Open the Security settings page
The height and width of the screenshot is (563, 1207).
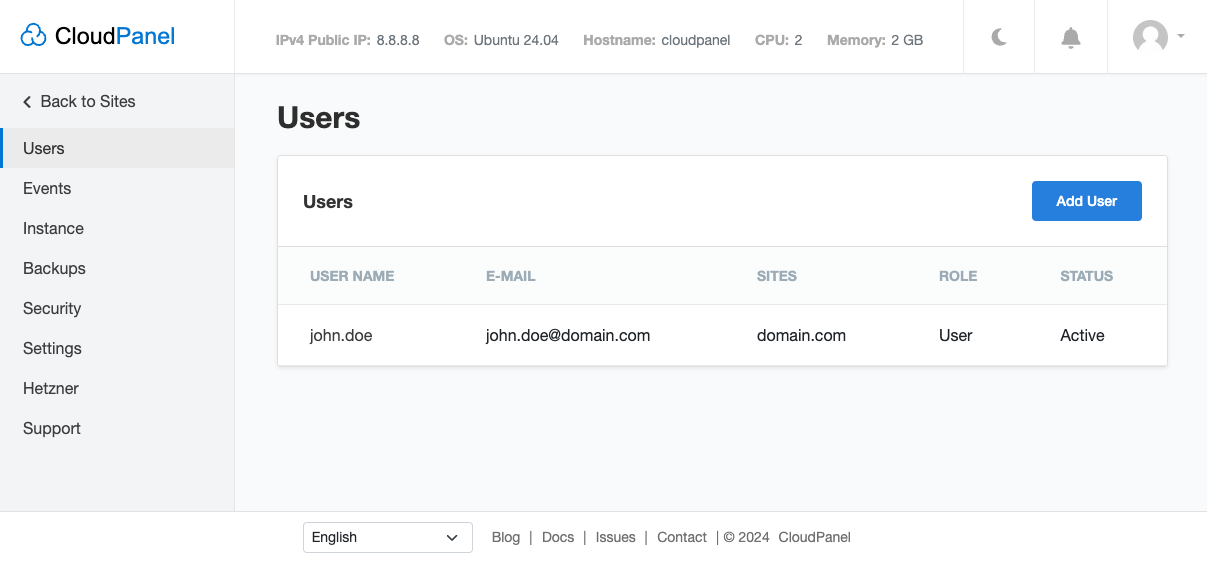click(x=52, y=308)
